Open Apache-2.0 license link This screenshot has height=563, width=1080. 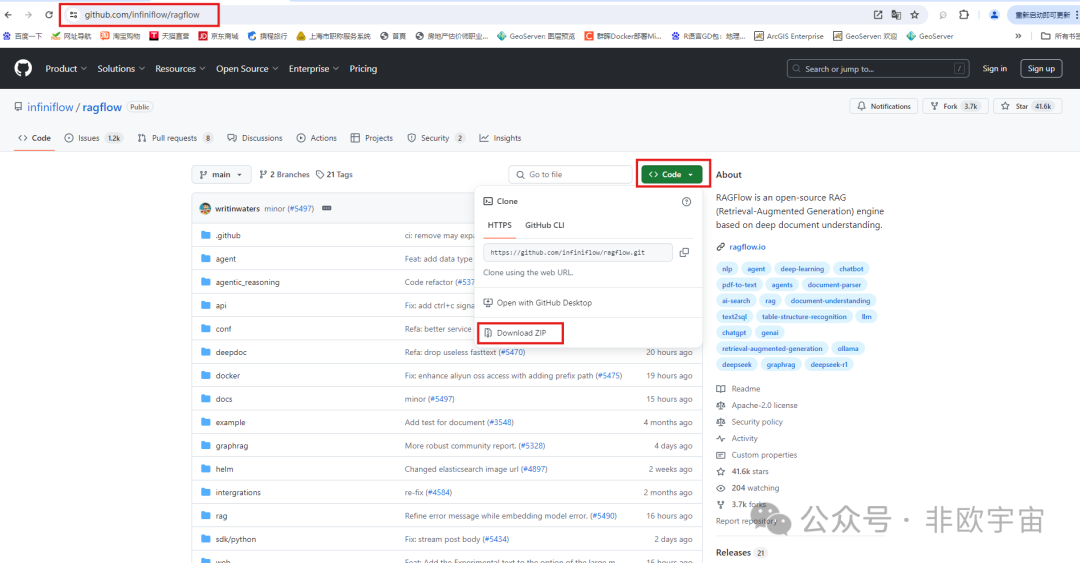pos(764,405)
